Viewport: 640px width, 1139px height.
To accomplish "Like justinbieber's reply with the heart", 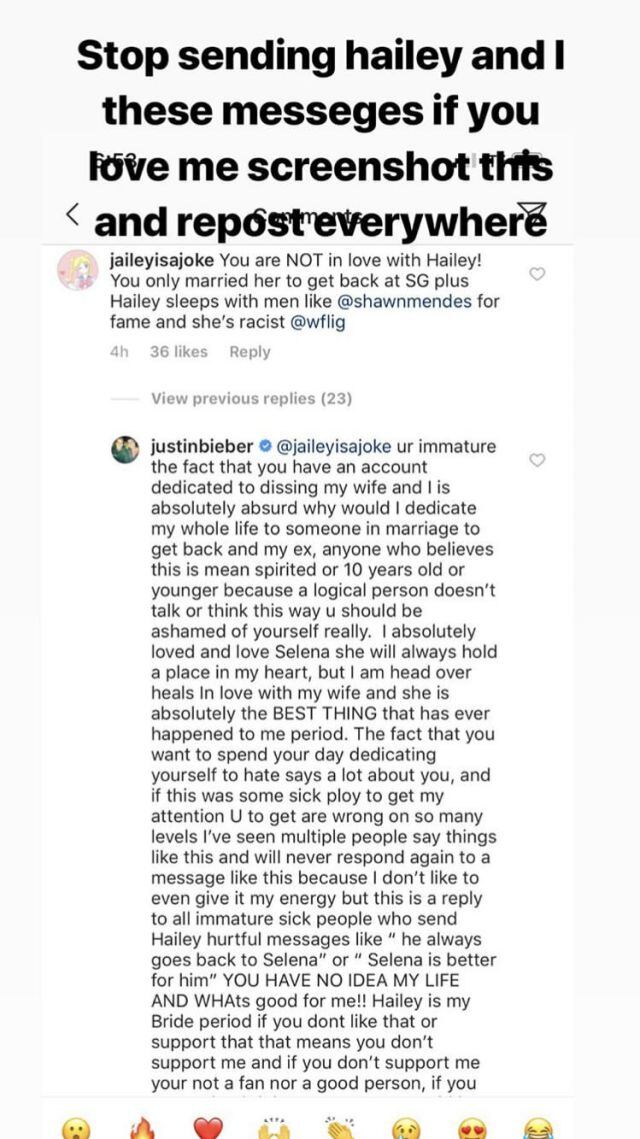I will tap(537, 460).
